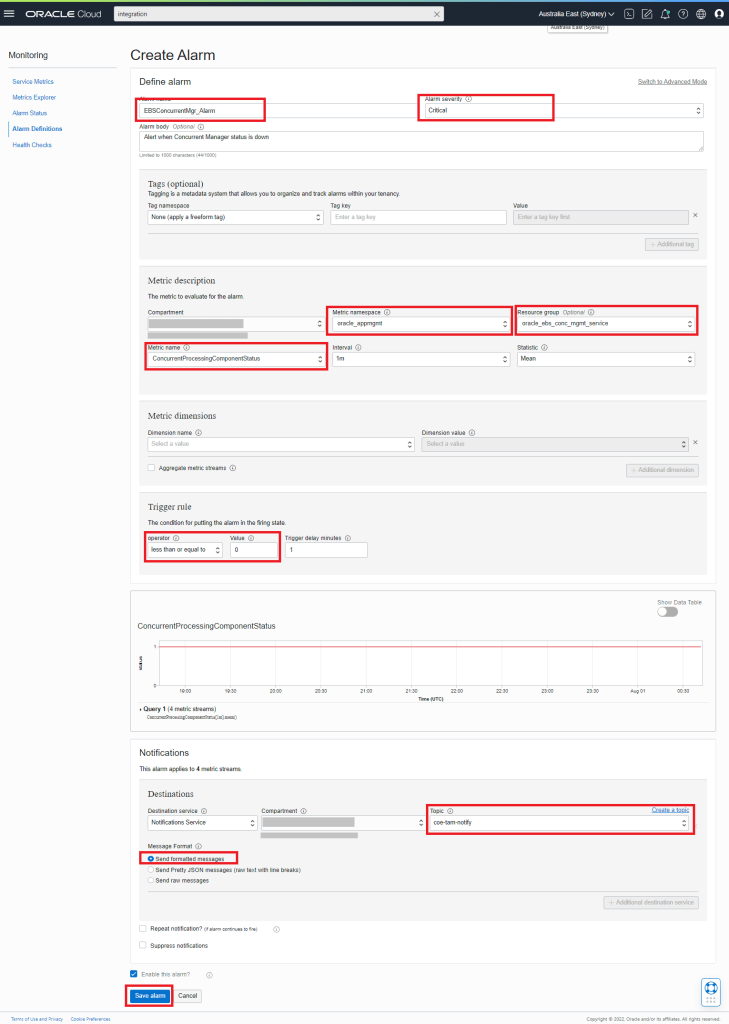The height and width of the screenshot is (1024, 729).
Task: Open Health Checks in the sidebar
Action: point(31,145)
